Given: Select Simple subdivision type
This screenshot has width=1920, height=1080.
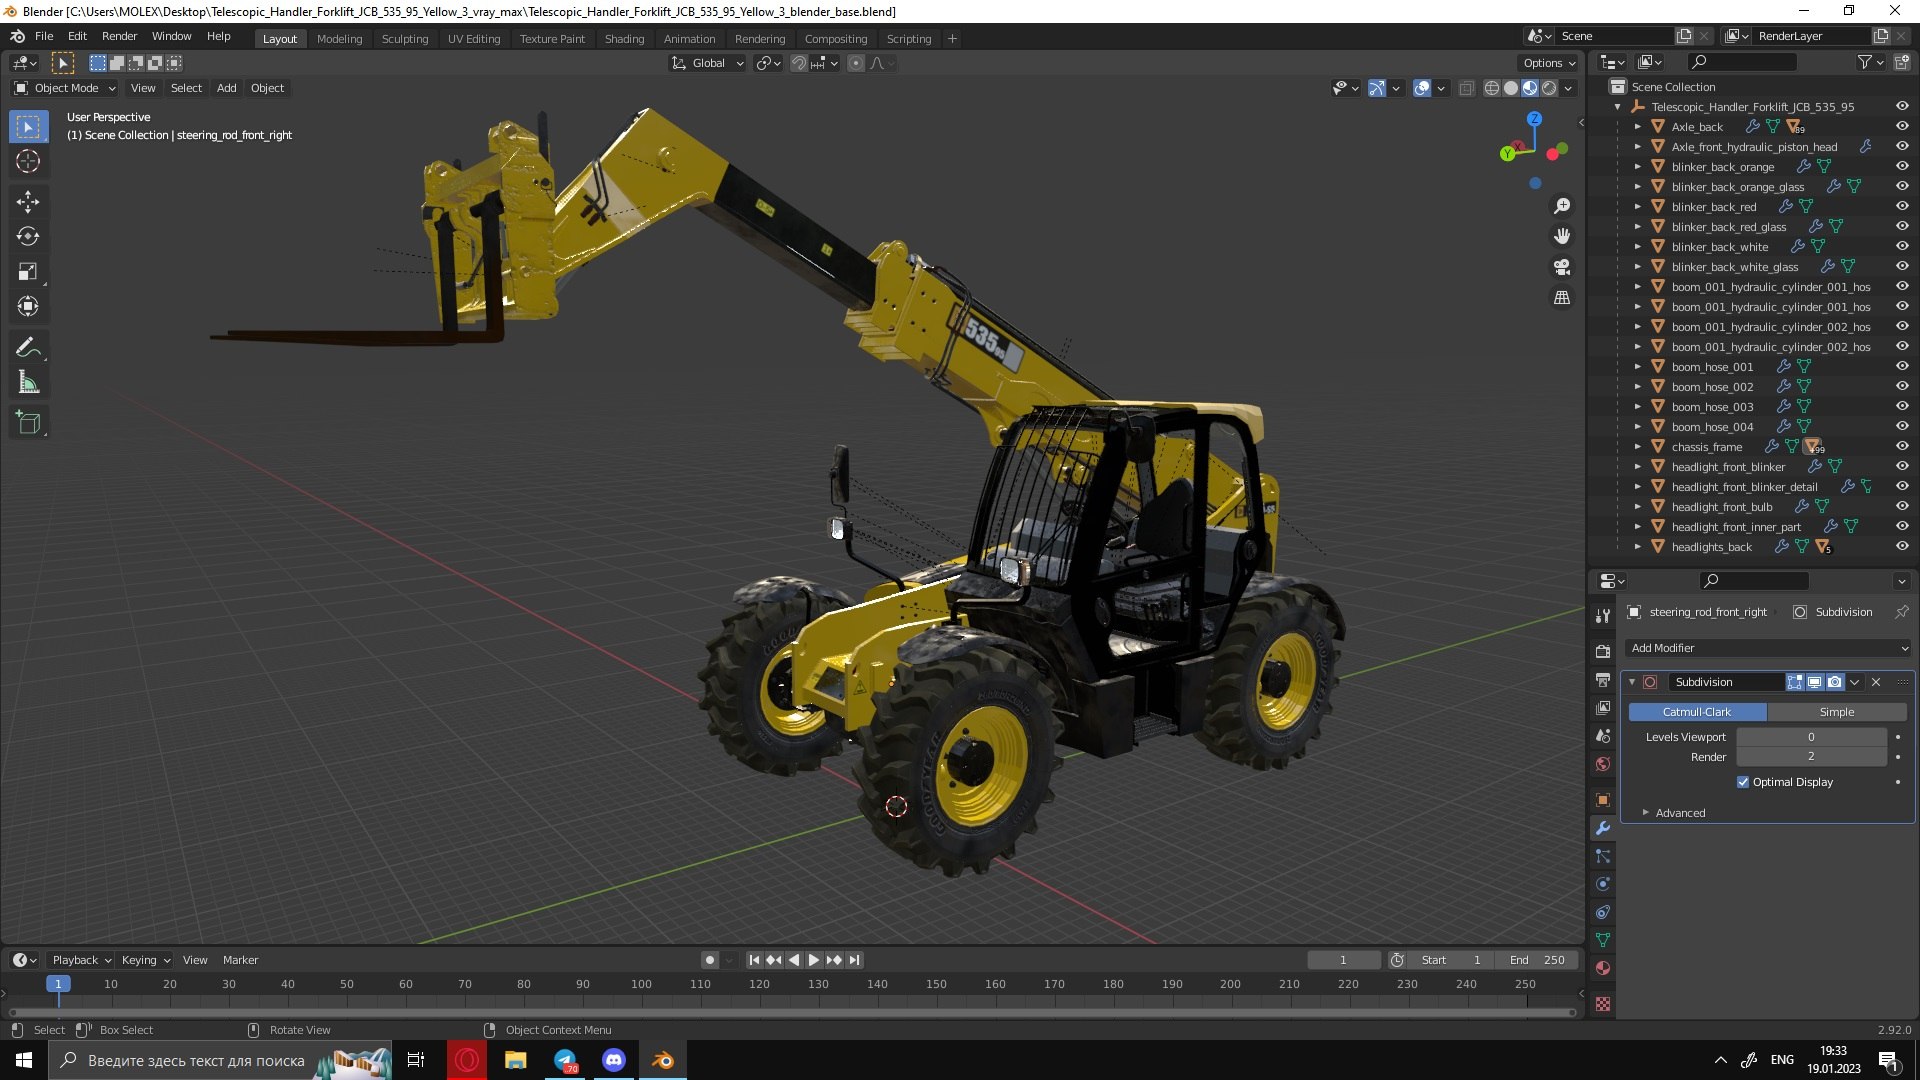Looking at the screenshot, I should coord(1837,712).
